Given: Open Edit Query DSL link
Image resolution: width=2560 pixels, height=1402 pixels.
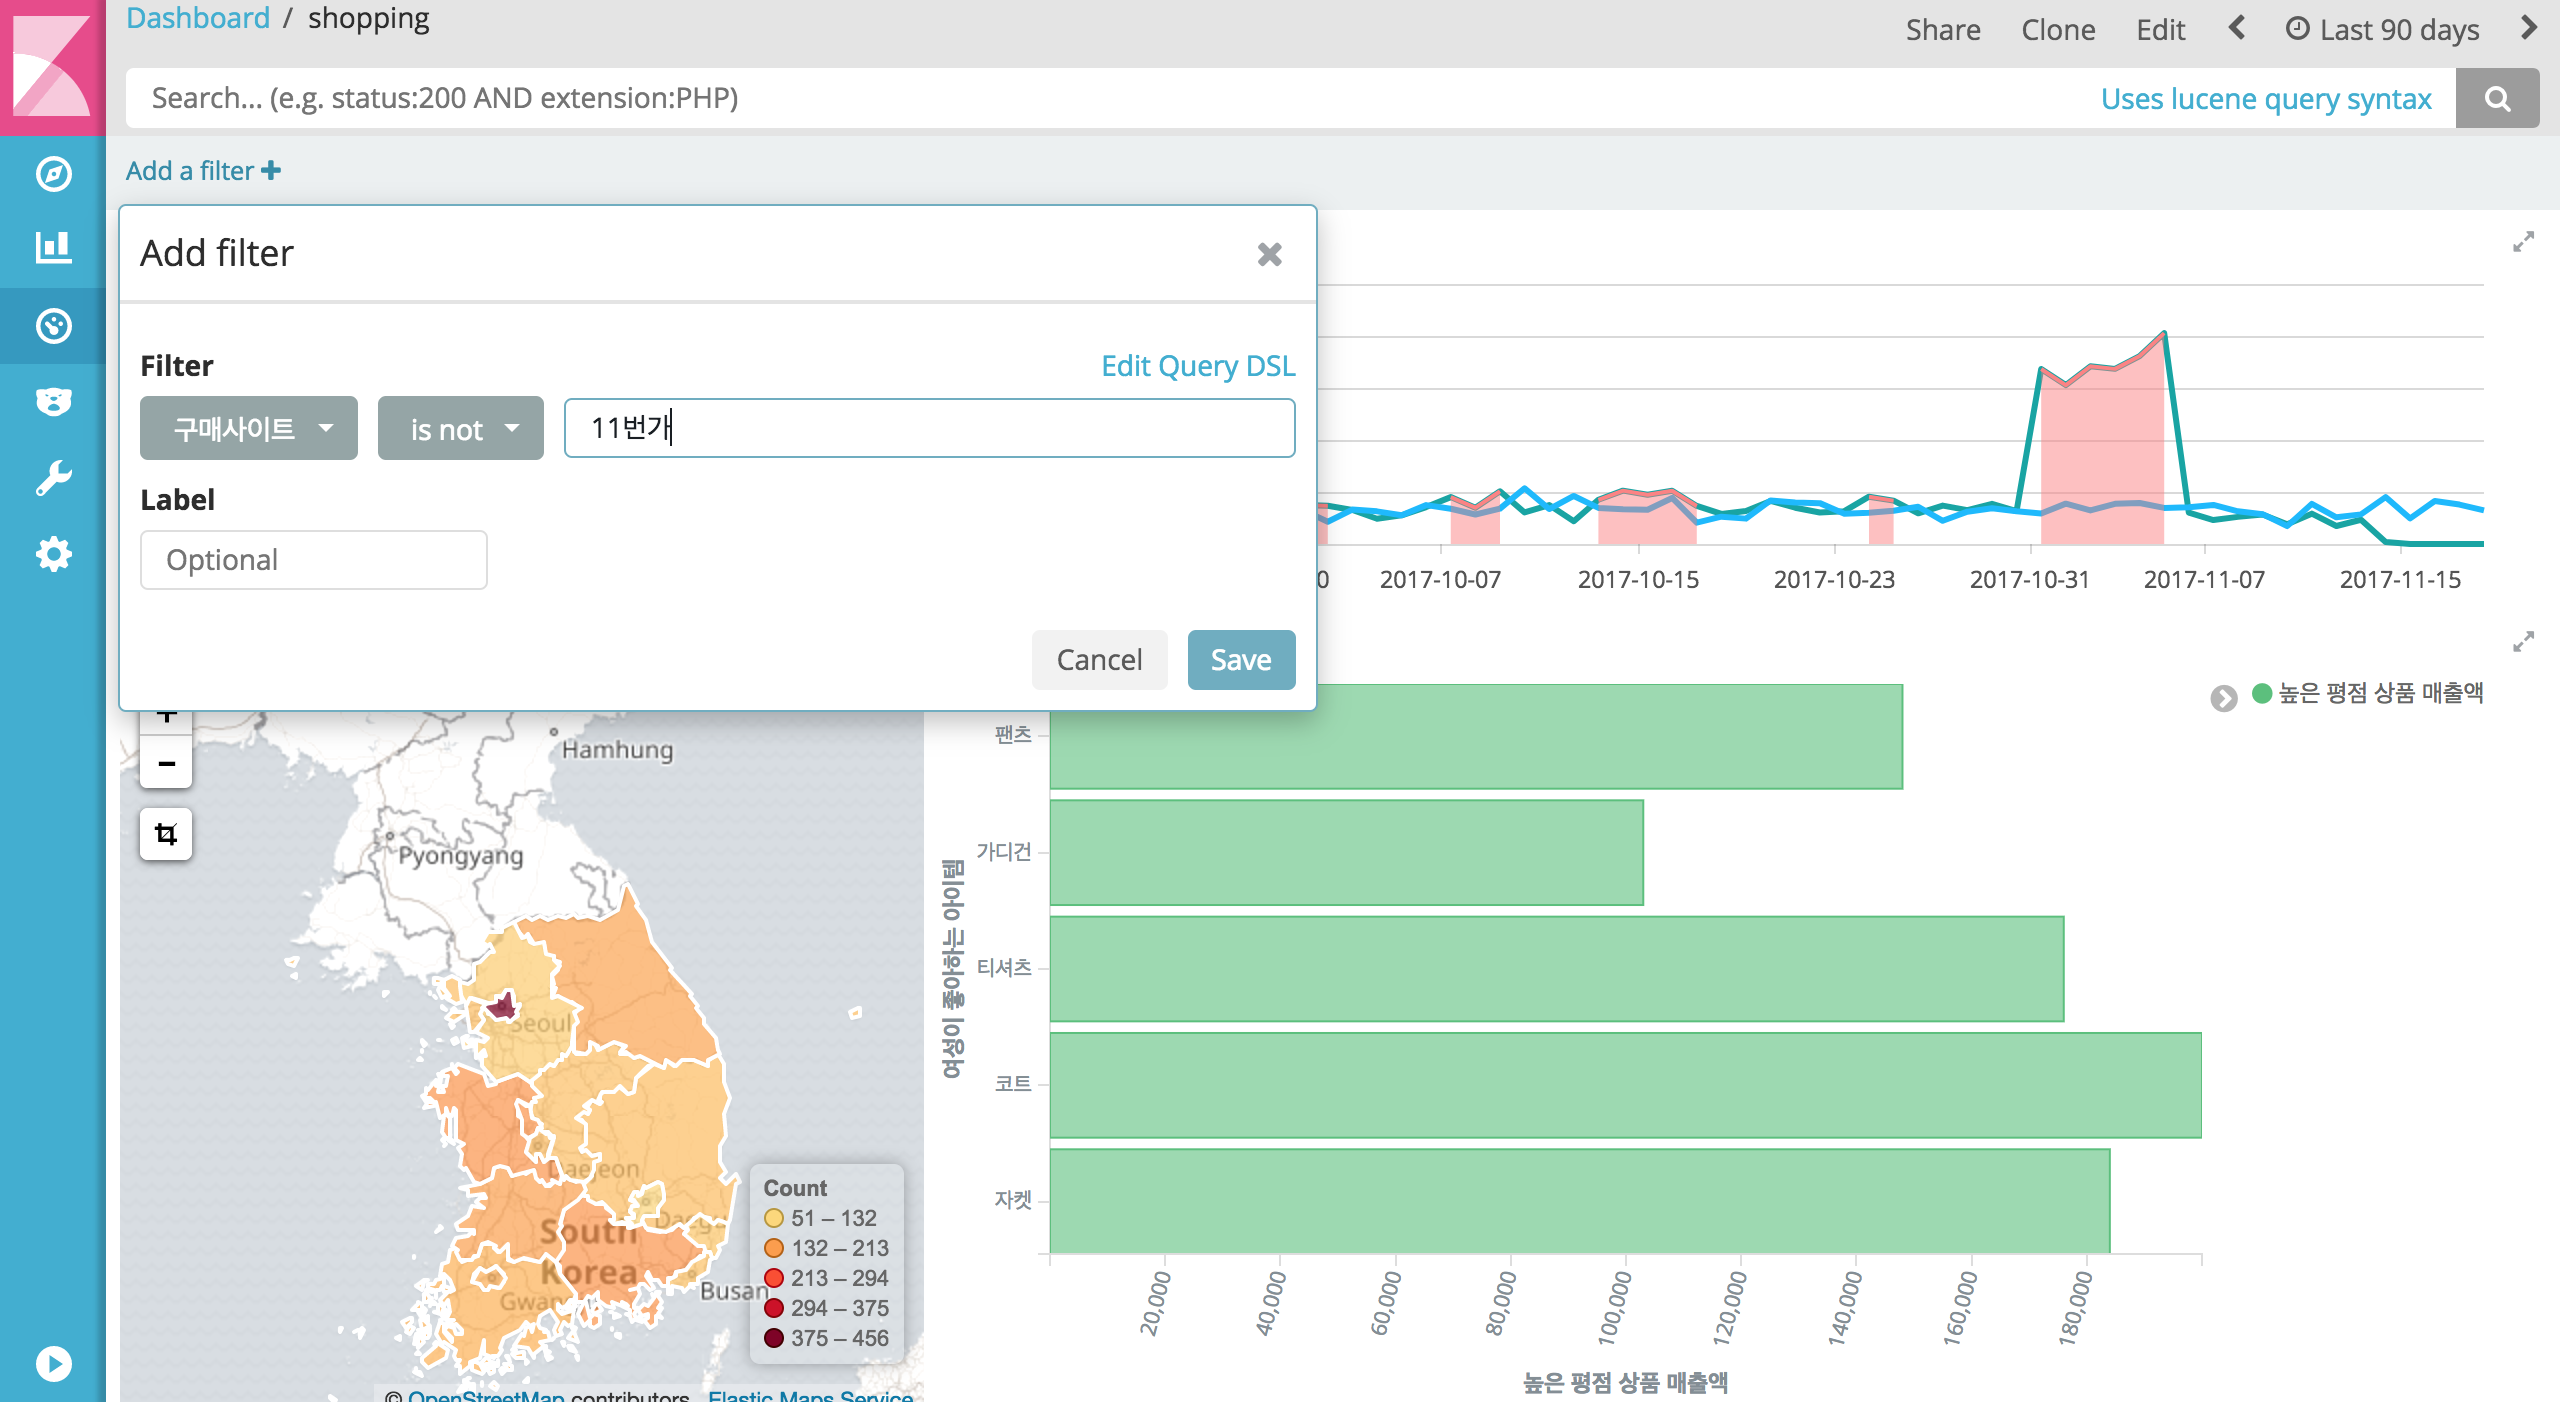Looking at the screenshot, I should pos(1197,366).
